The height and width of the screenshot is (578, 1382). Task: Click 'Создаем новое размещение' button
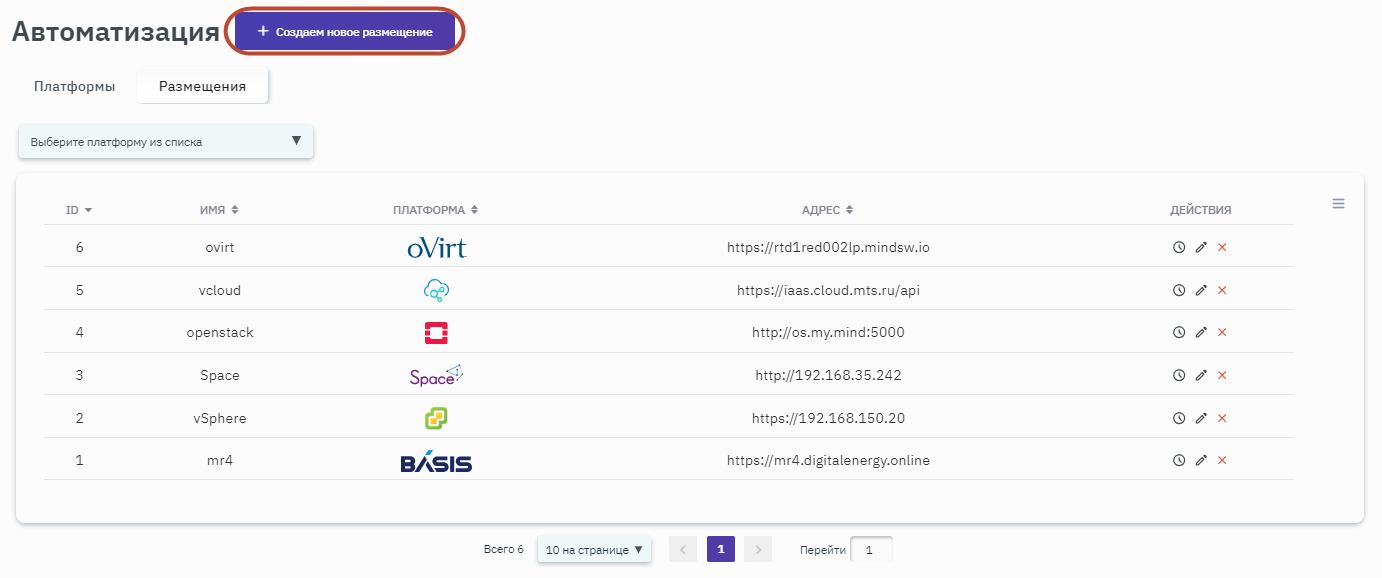[x=345, y=32]
